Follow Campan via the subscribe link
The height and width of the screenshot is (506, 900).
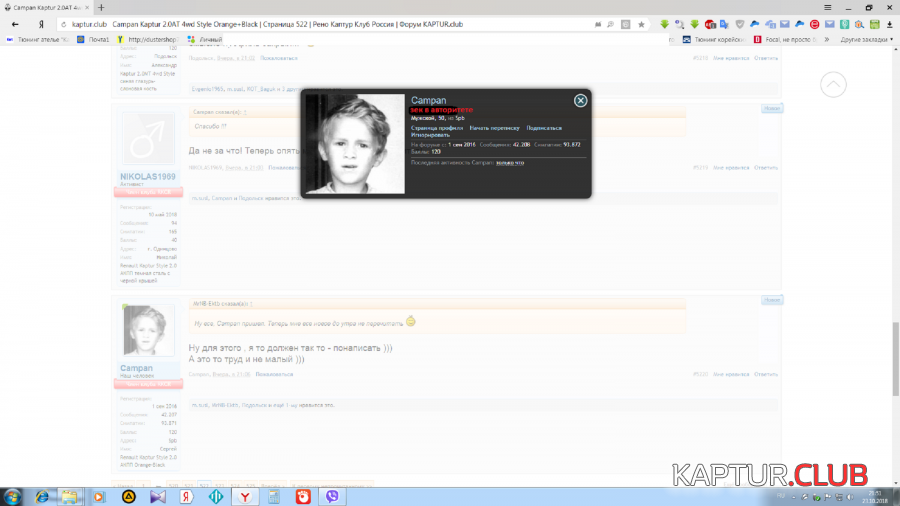pyautogui.click(x=544, y=128)
